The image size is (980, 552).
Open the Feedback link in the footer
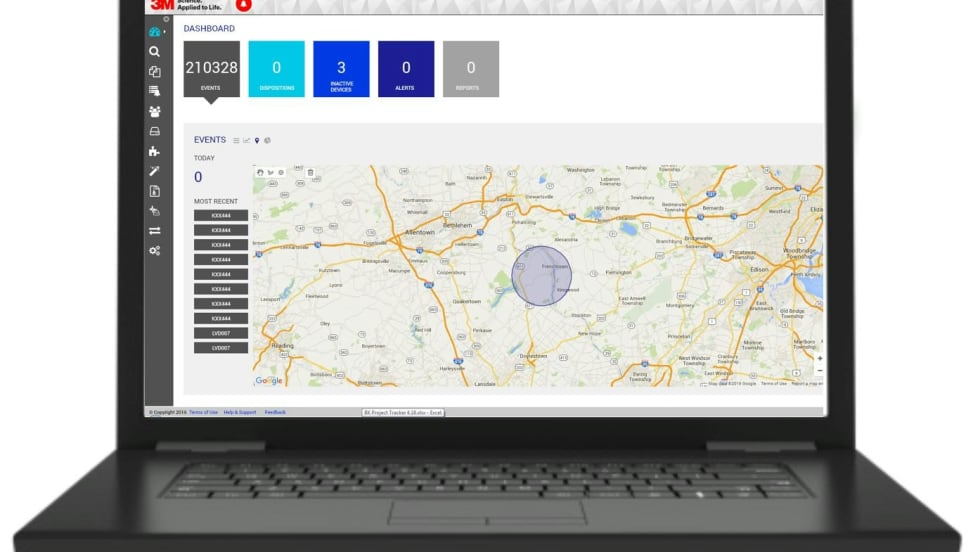[275, 412]
